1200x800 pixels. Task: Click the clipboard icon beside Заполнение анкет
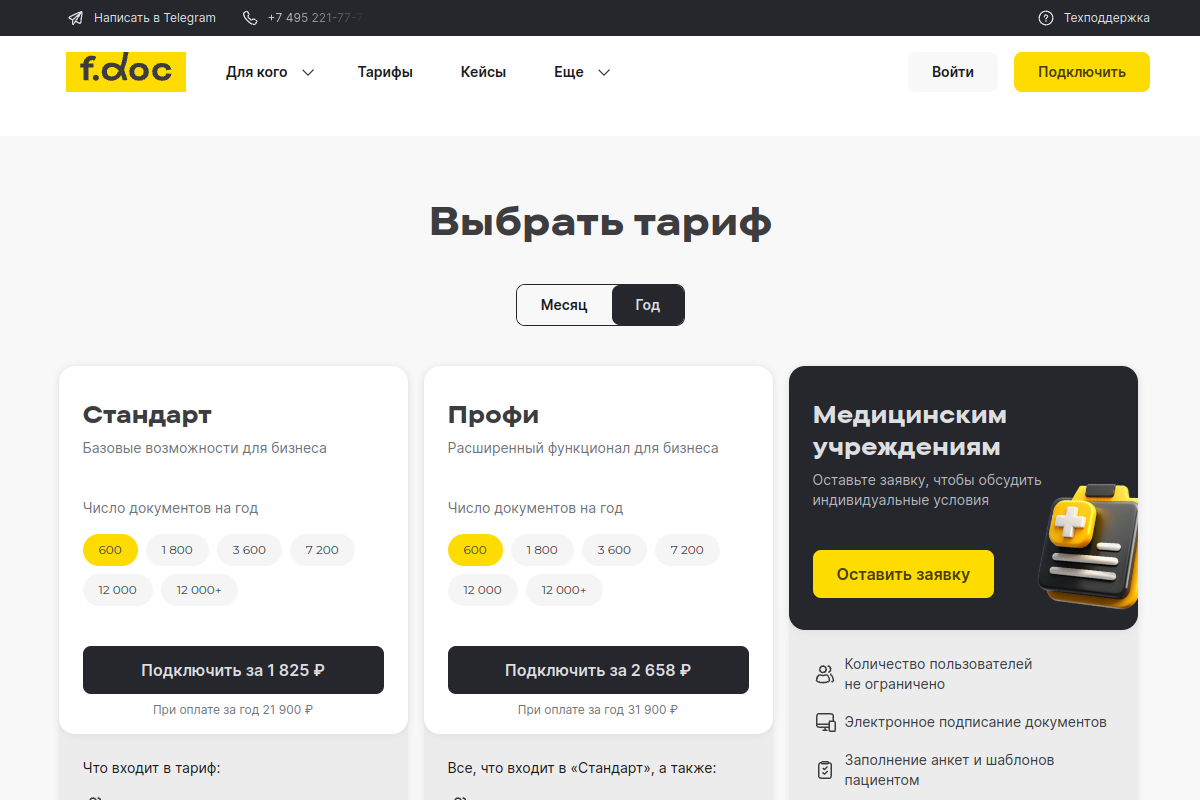tap(825, 770)
